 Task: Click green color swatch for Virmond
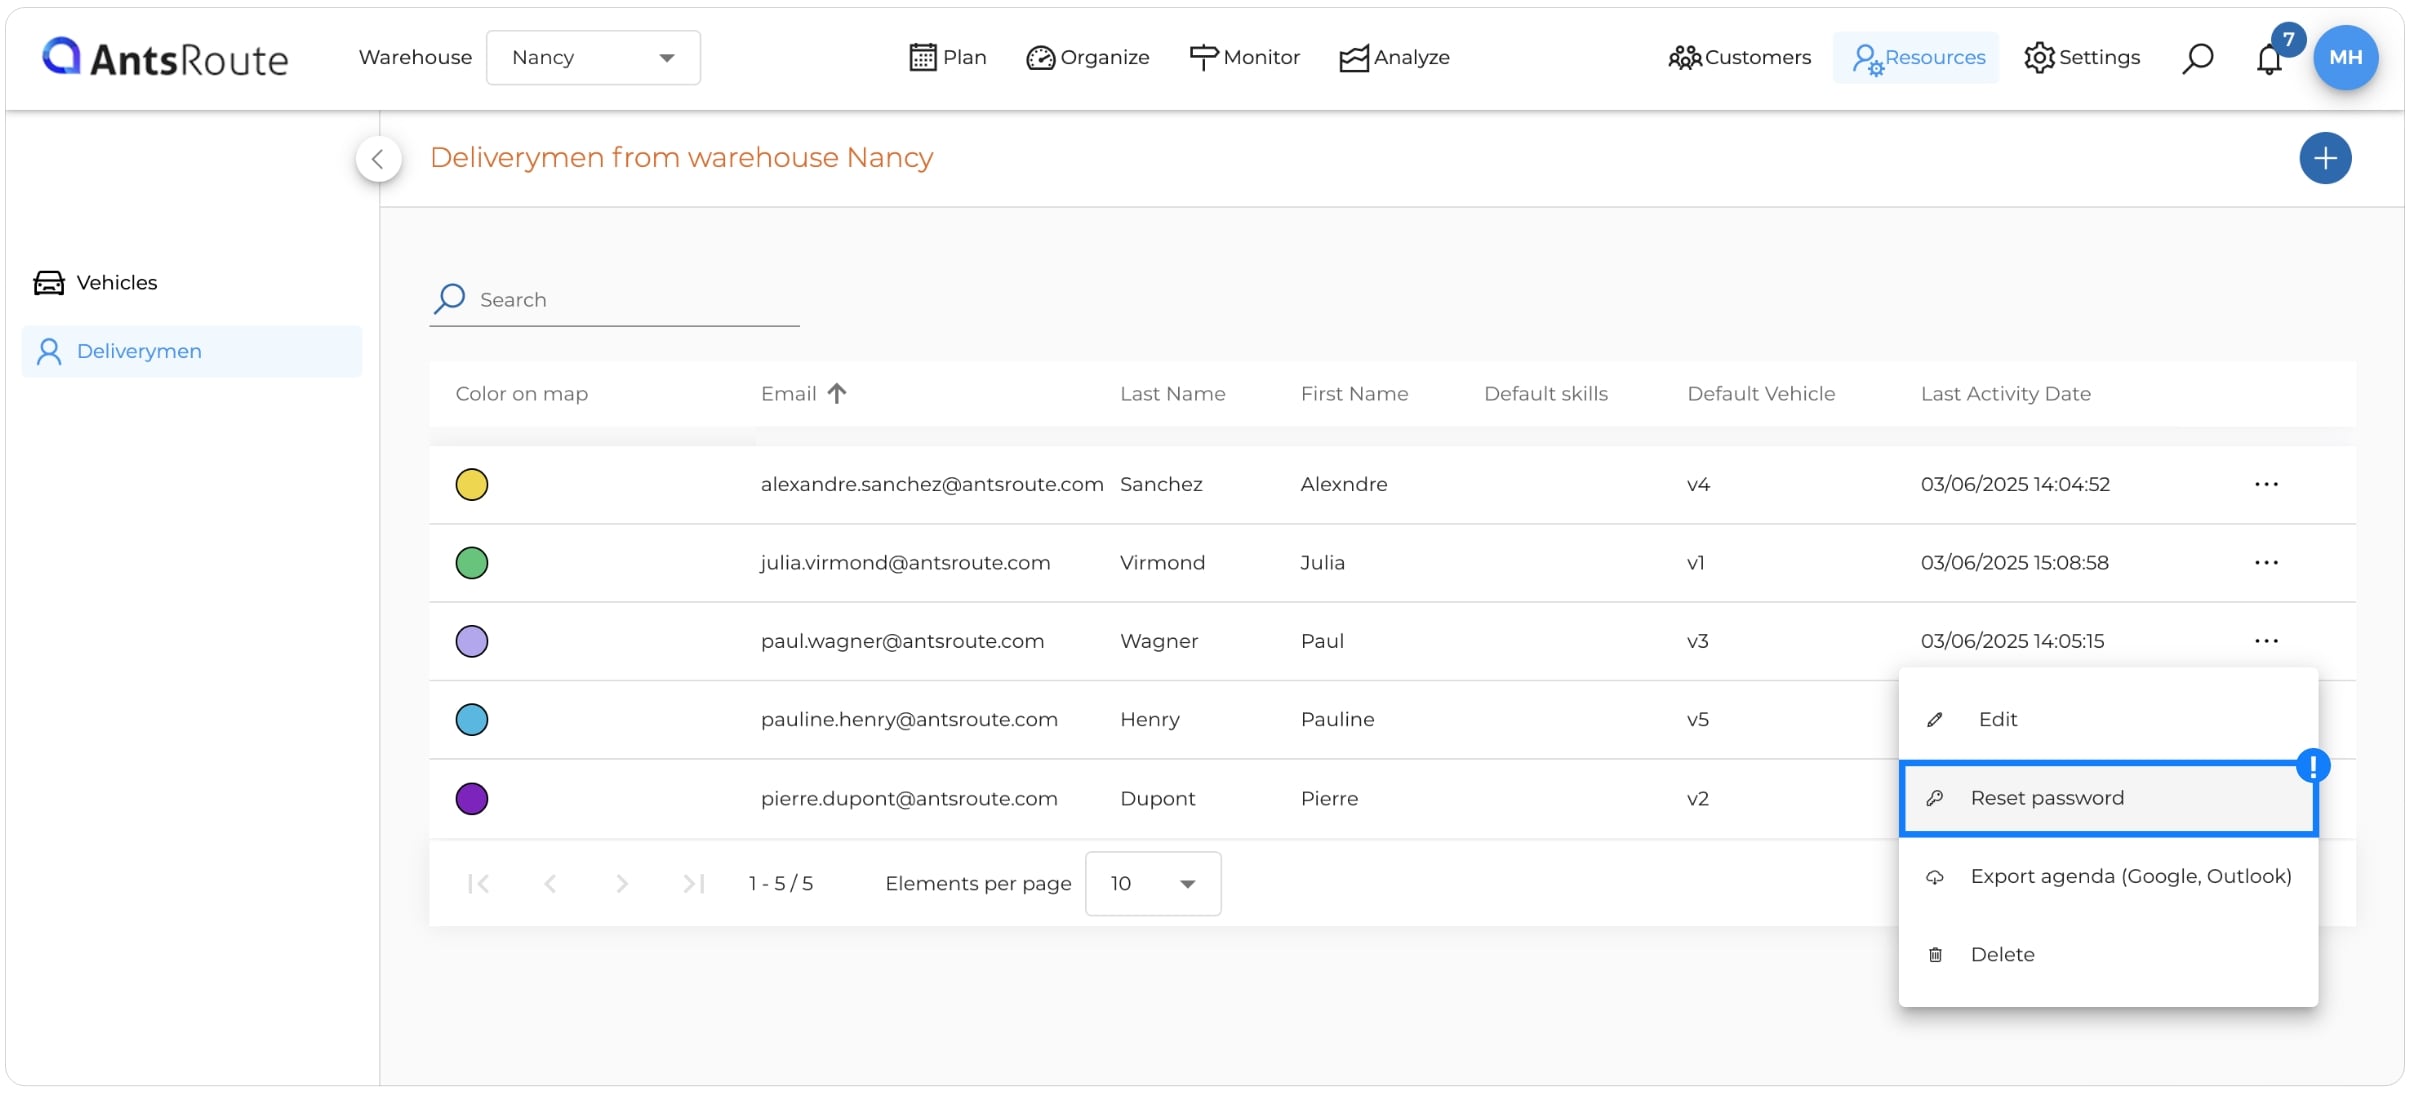click(x=472, y=563)
